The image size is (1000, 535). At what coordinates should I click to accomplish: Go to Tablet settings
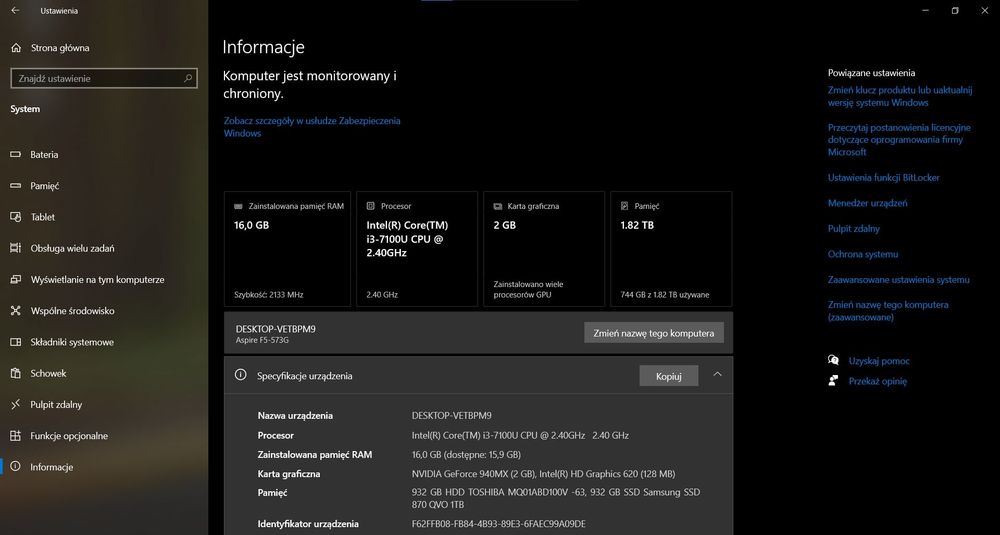[103, 217]
